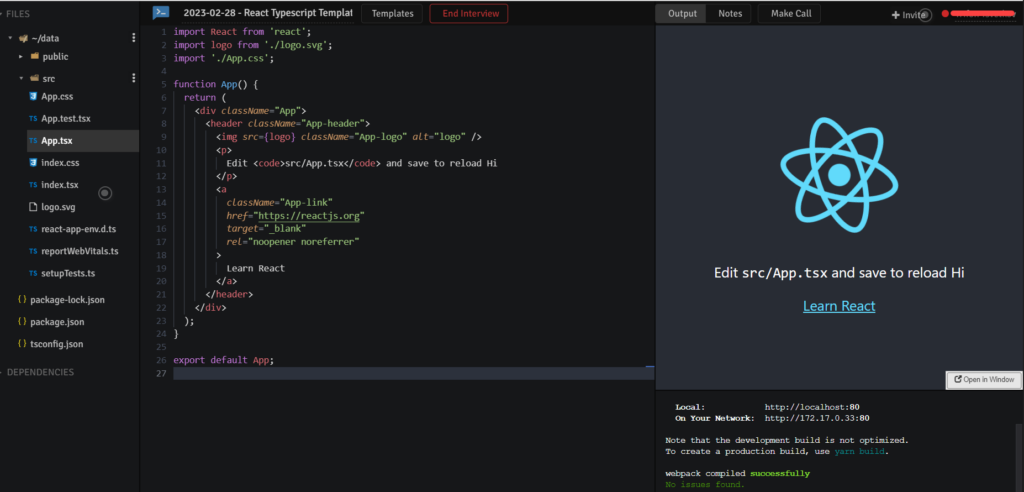
Task: Click Open in Window button
Action: click(x=984, y=380)
